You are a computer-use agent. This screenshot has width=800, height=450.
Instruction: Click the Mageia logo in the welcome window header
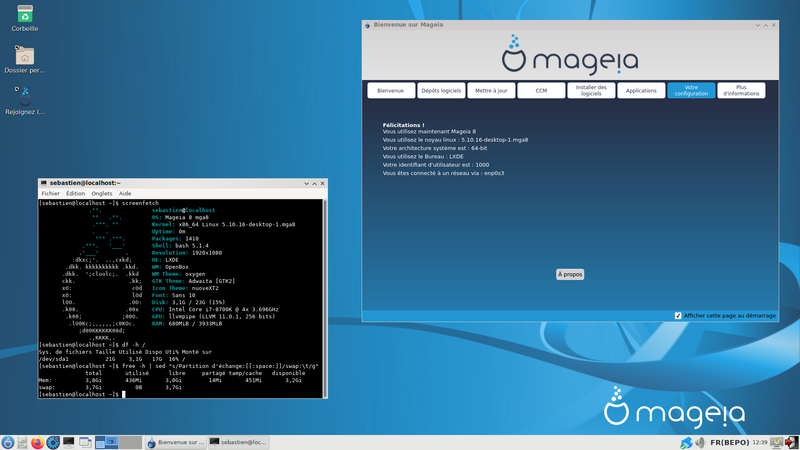pyautogui.click(x=570, y=55)
